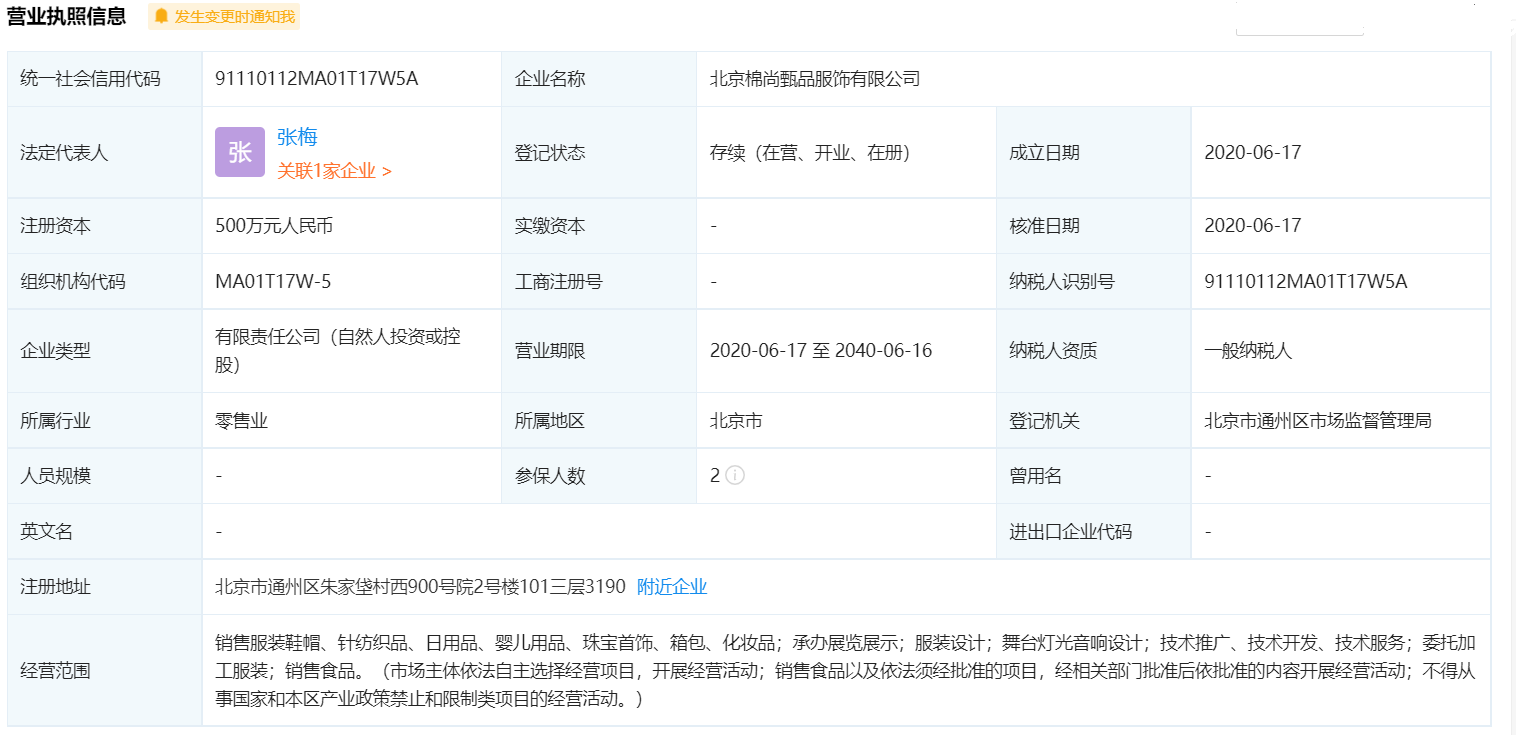Open legal representative 张梅 profile link
Viewport: 1516px width, 735px height.
click(297, 137)
